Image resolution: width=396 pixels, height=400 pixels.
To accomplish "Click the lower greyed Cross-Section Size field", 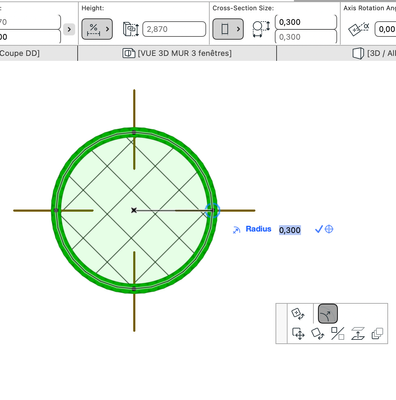I will pyautogui.click(x=306, y=37).
